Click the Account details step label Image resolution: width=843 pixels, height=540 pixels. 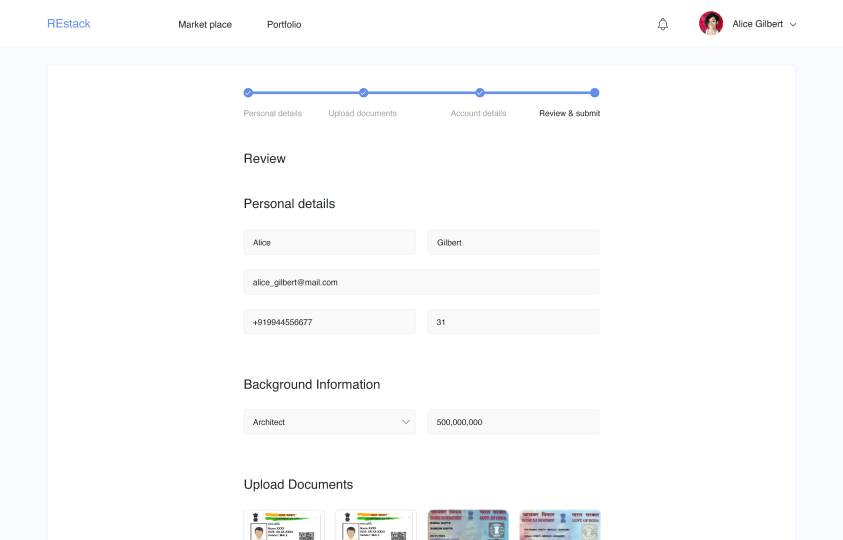[478, 113]
